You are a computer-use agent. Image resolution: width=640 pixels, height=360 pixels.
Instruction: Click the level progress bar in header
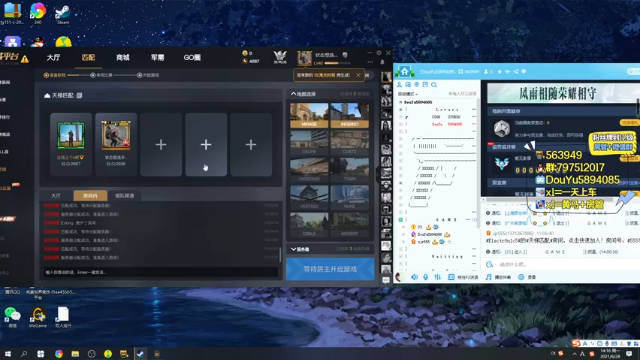[x=337, y=63]
